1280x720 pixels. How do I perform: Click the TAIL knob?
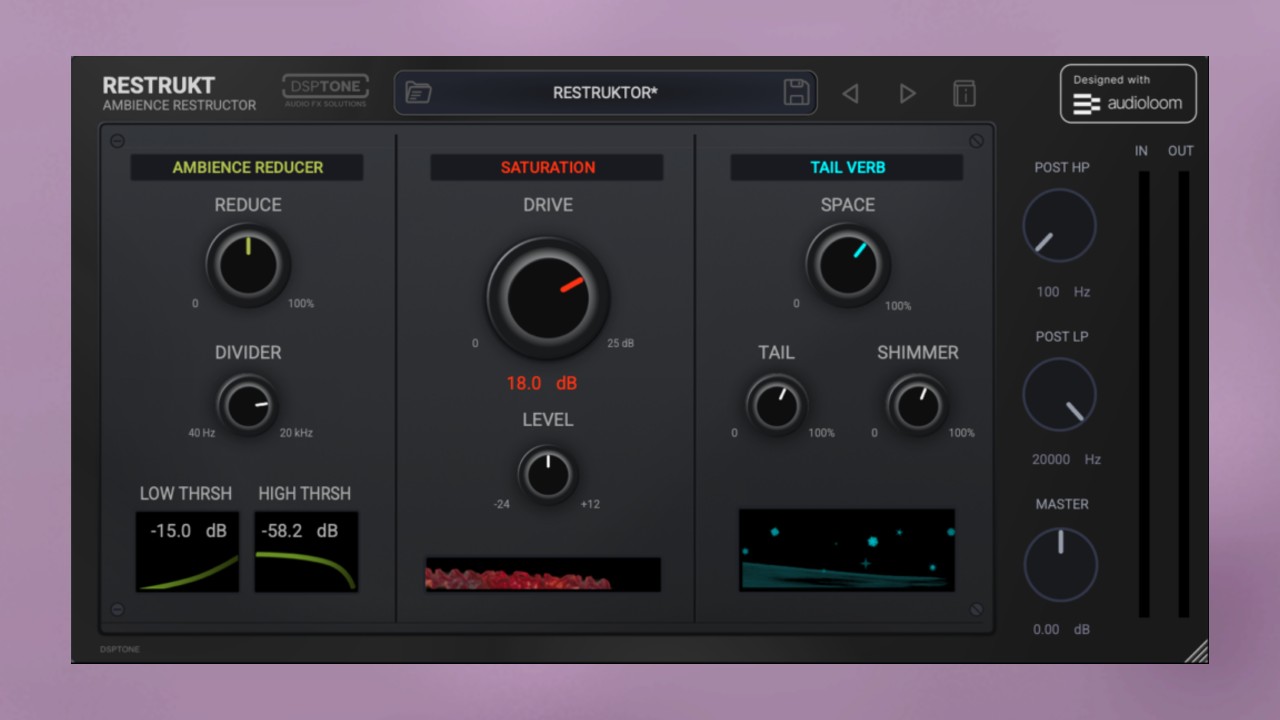[x=777, y=405]
